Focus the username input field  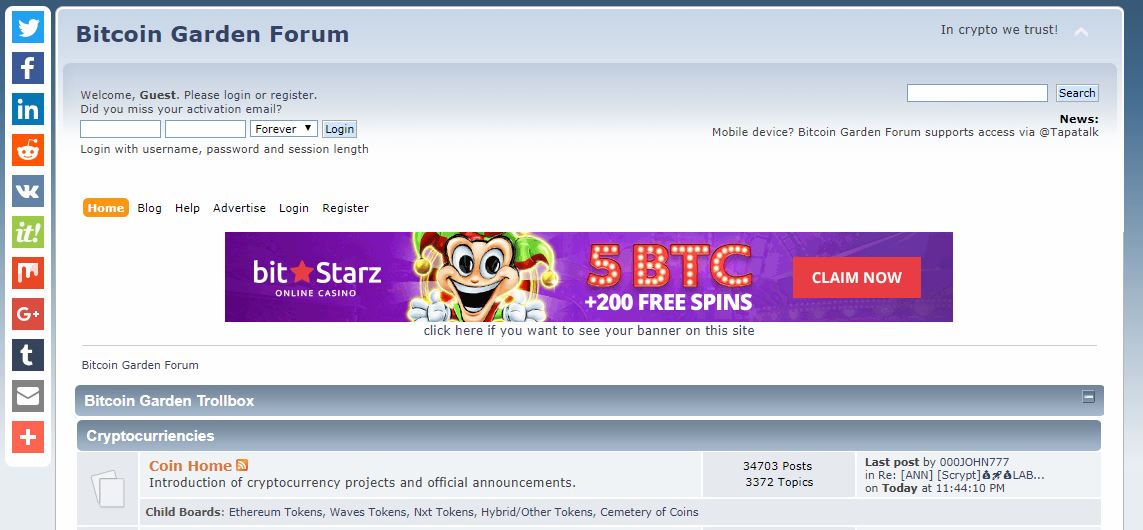(120, 129)
